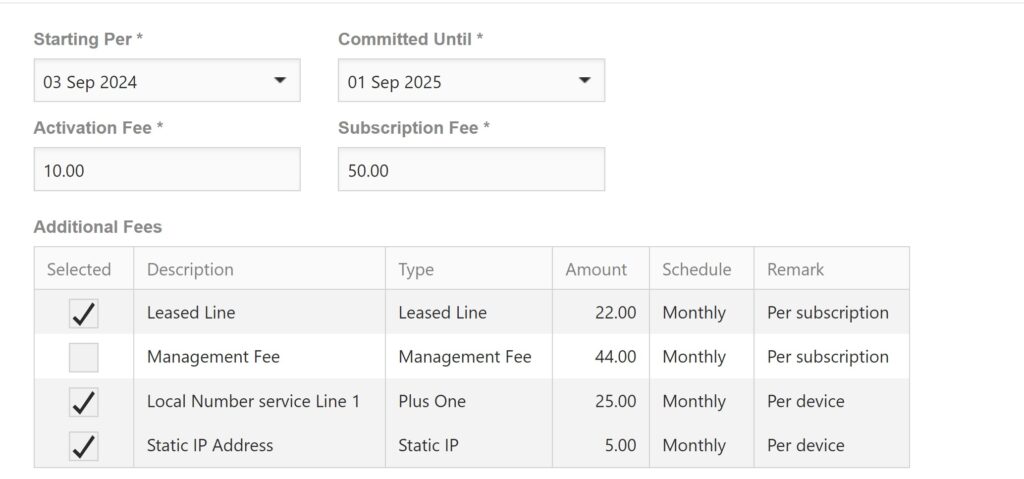Viewport: 1024px width, 479px height.
Task: Select the Plus One type cell
Action: (432, 401)
